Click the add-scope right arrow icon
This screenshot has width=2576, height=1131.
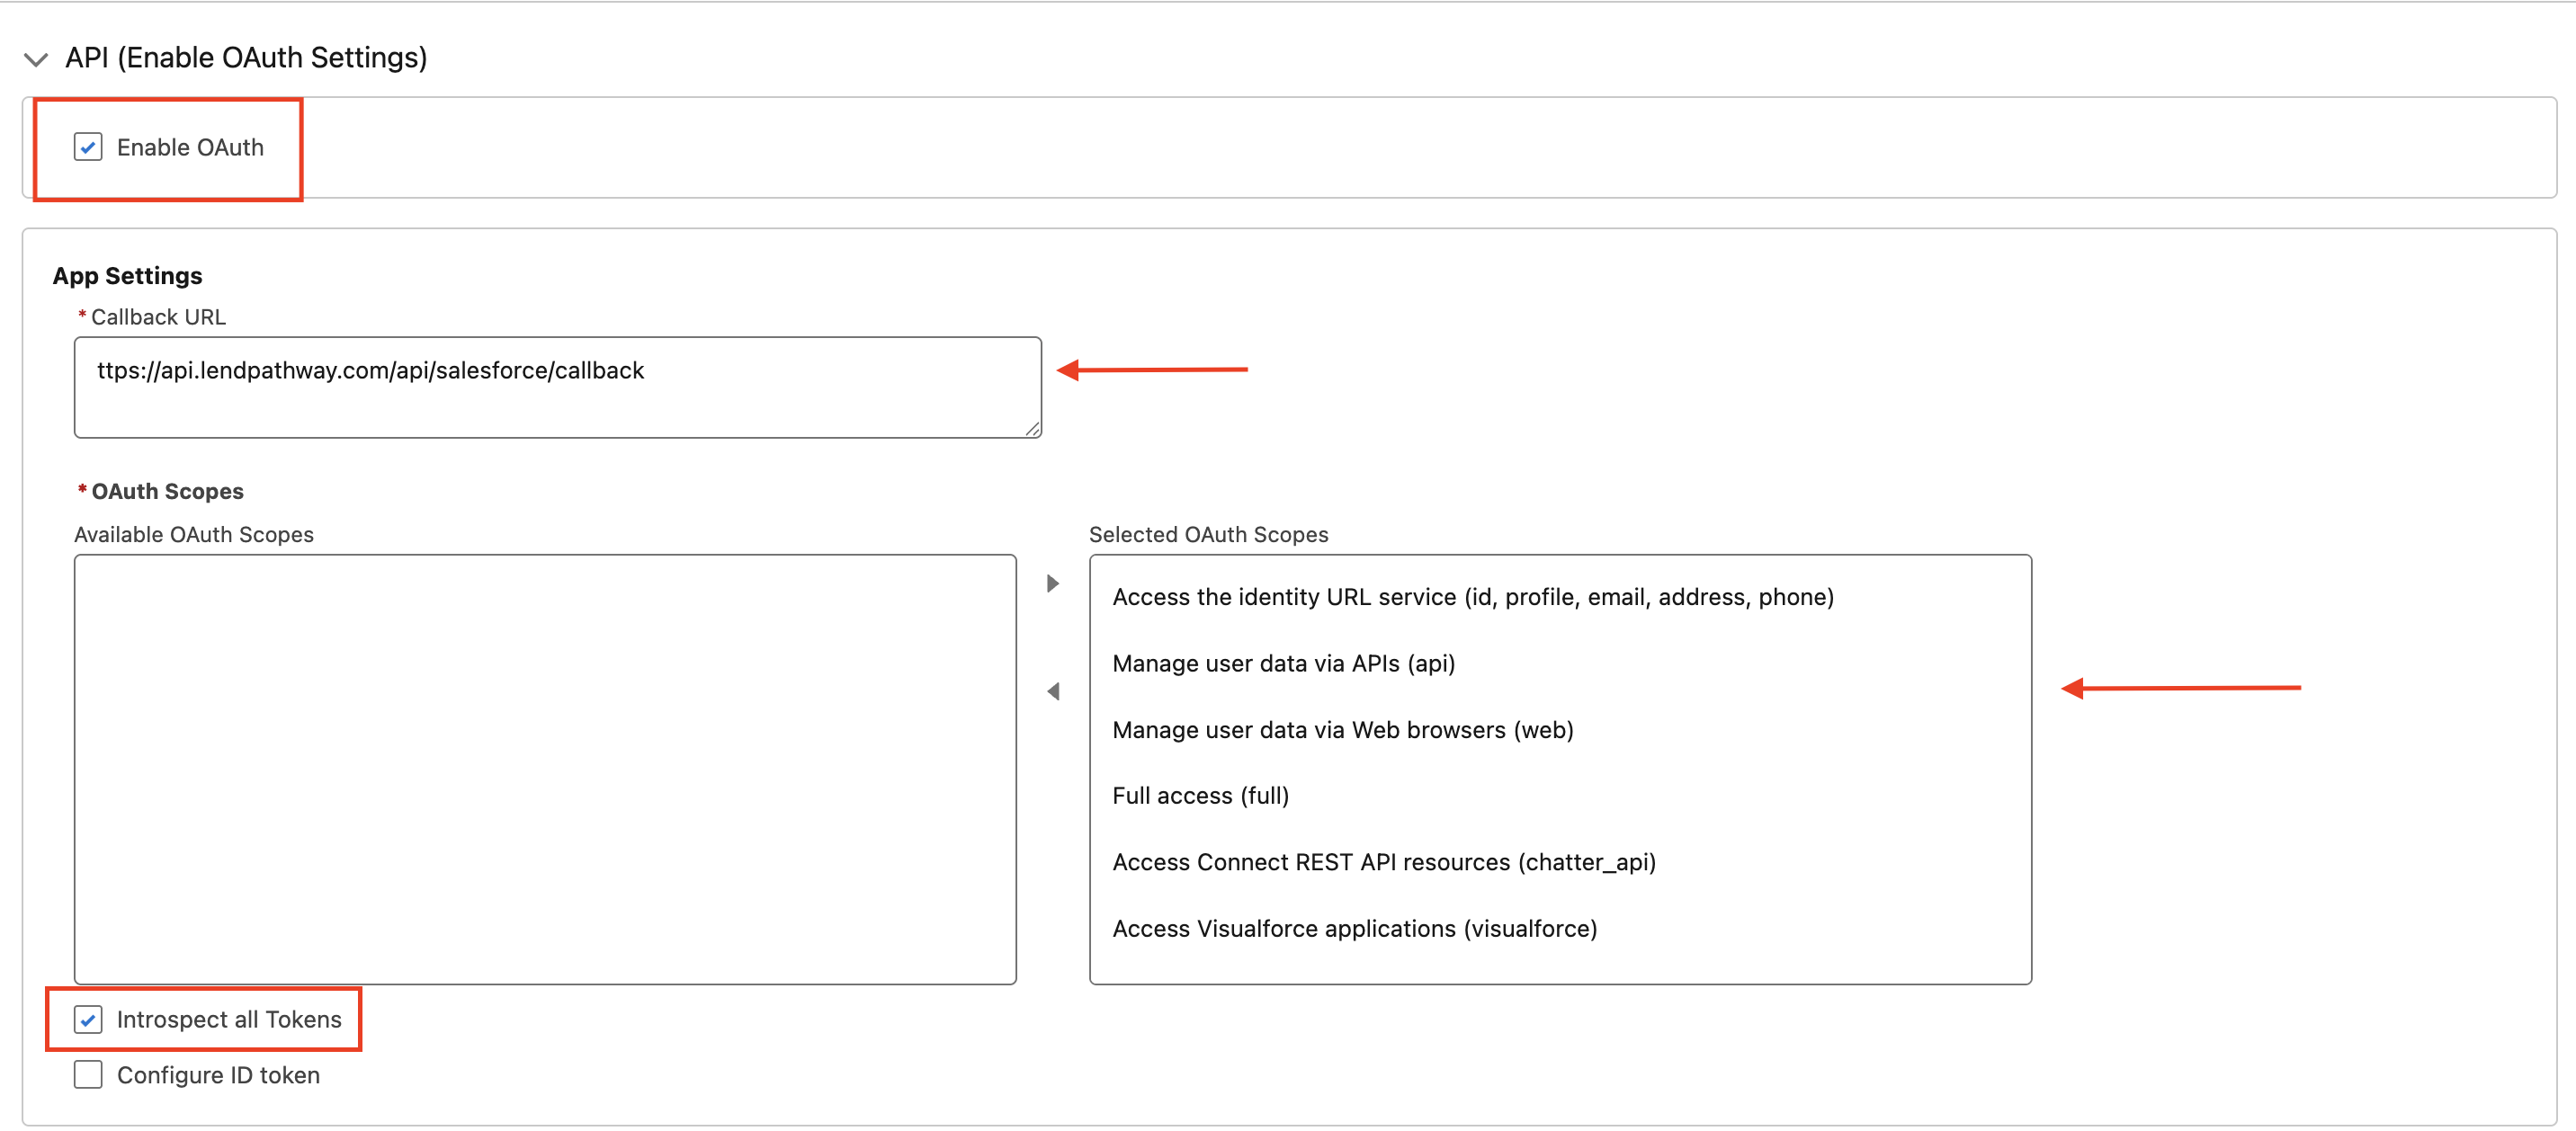pyautogui.click(x=1052, y=583)
